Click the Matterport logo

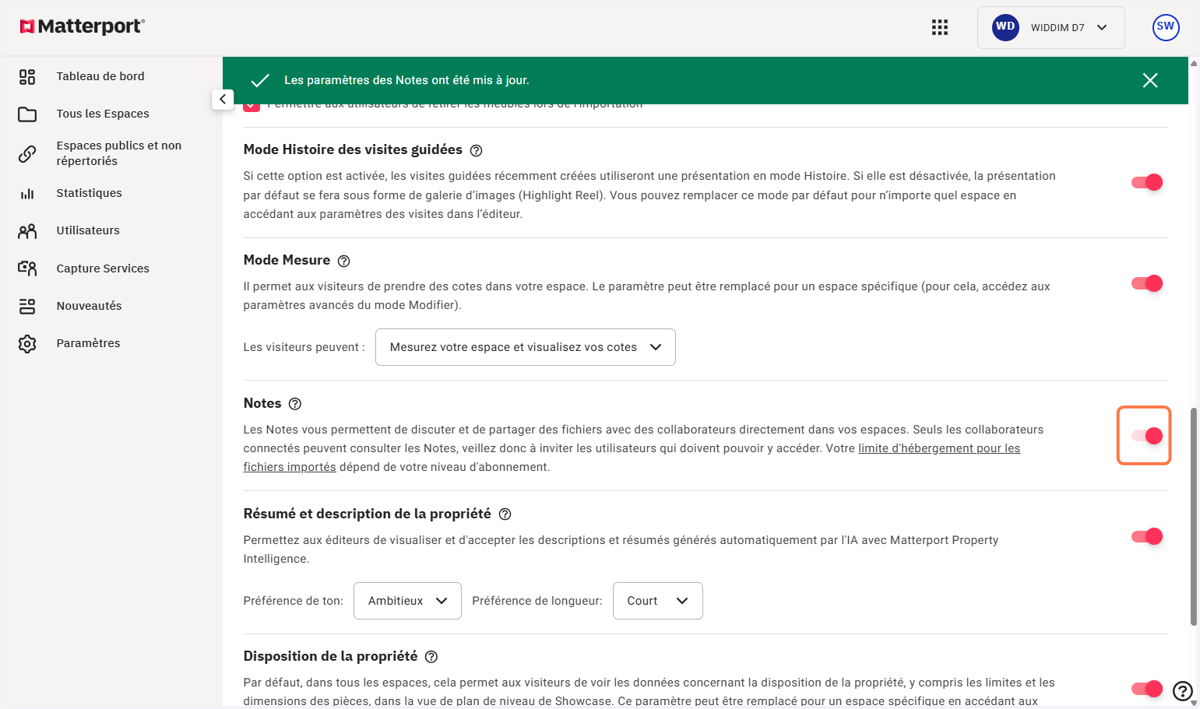82,27
